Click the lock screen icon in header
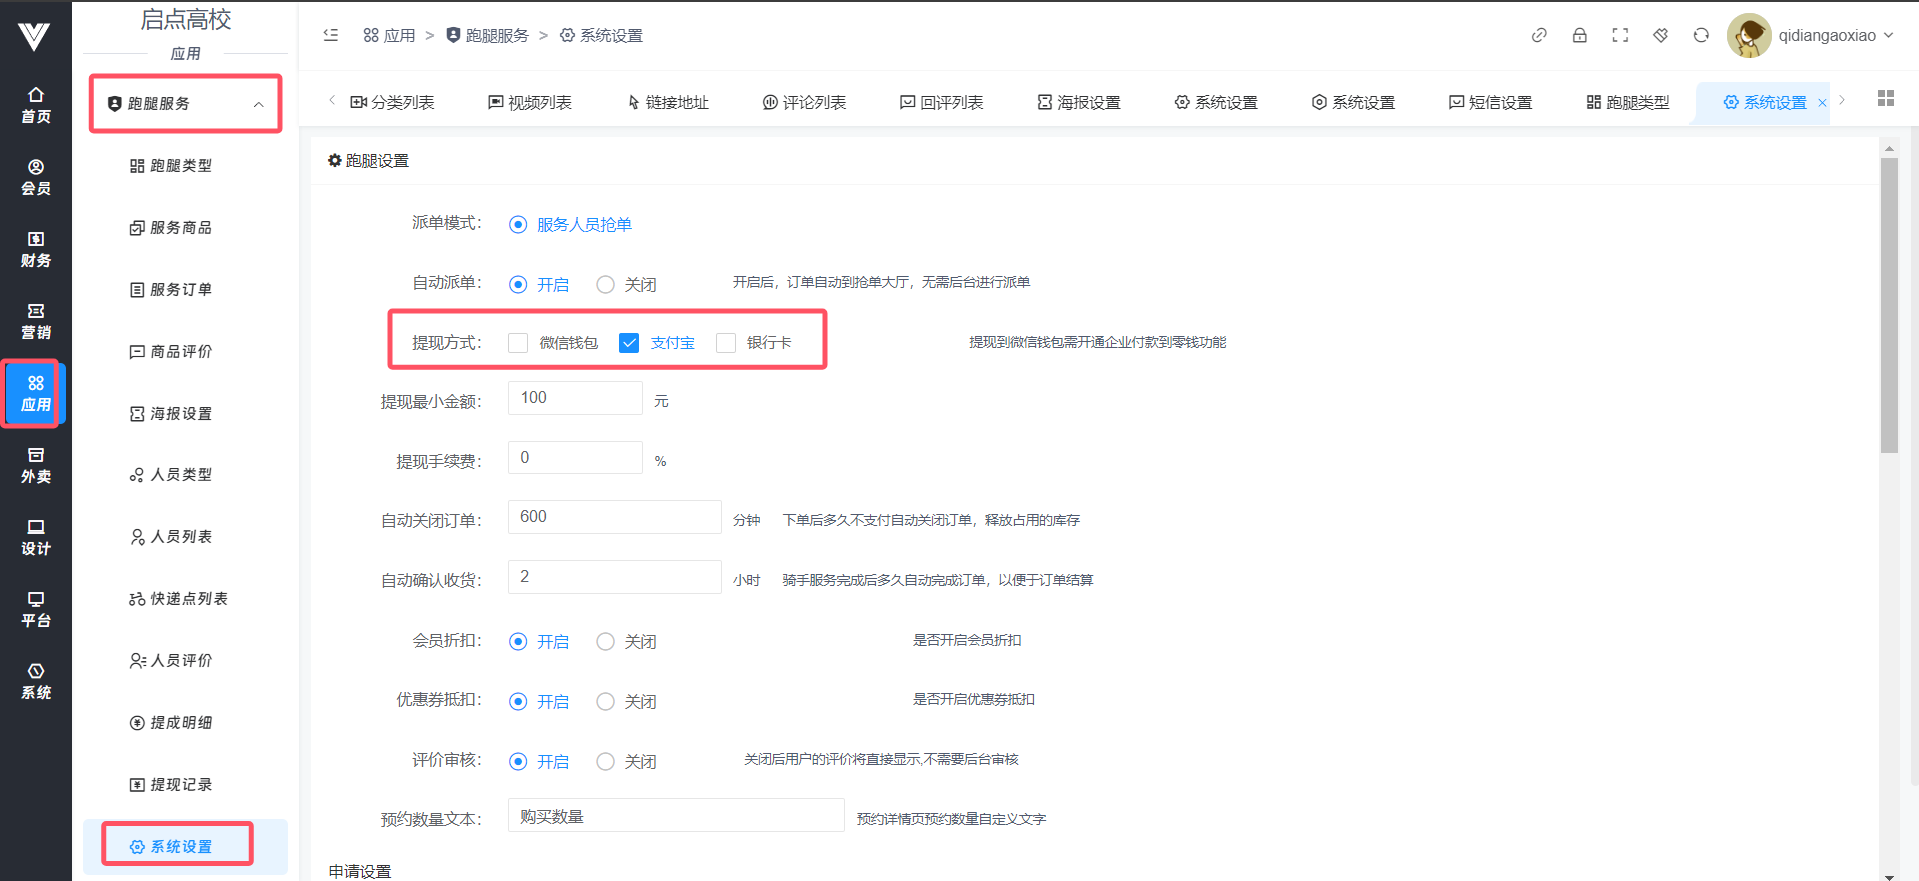This screenshot has width=1919, height=881. [1579, 35]
